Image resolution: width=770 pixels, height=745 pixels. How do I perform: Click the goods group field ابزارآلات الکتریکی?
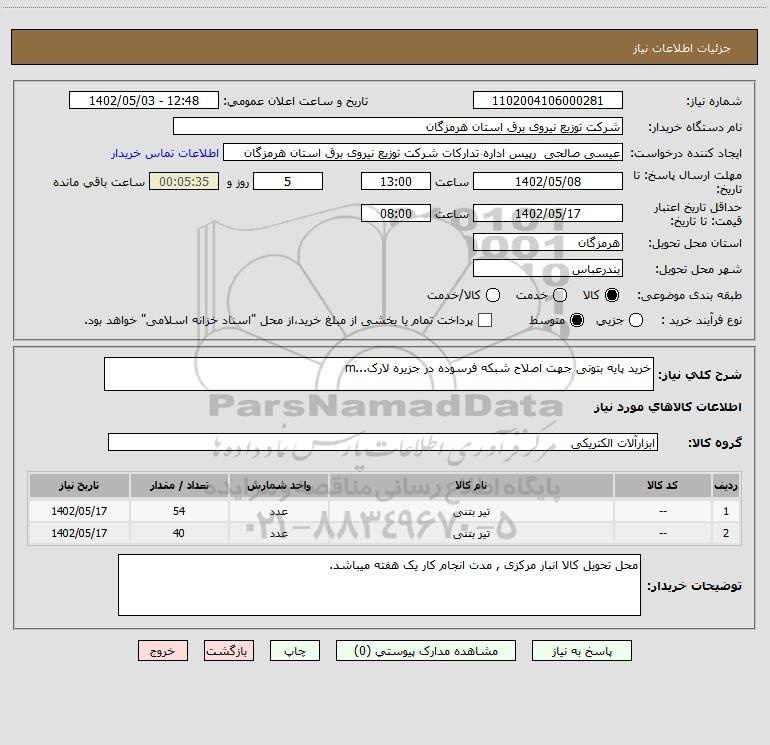point(383,442)
